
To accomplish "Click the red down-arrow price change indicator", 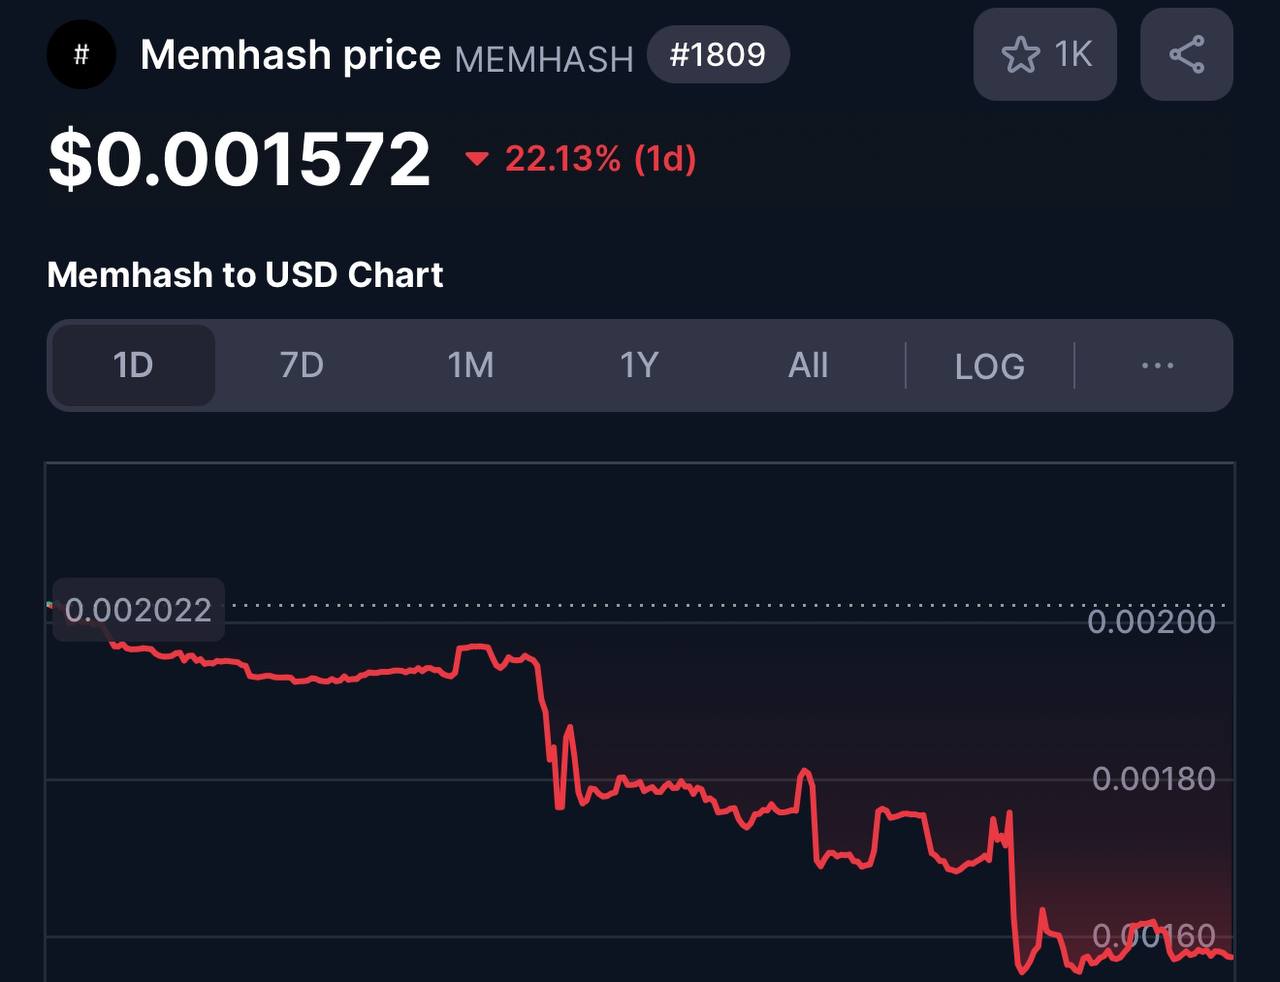I will (477, 158).
